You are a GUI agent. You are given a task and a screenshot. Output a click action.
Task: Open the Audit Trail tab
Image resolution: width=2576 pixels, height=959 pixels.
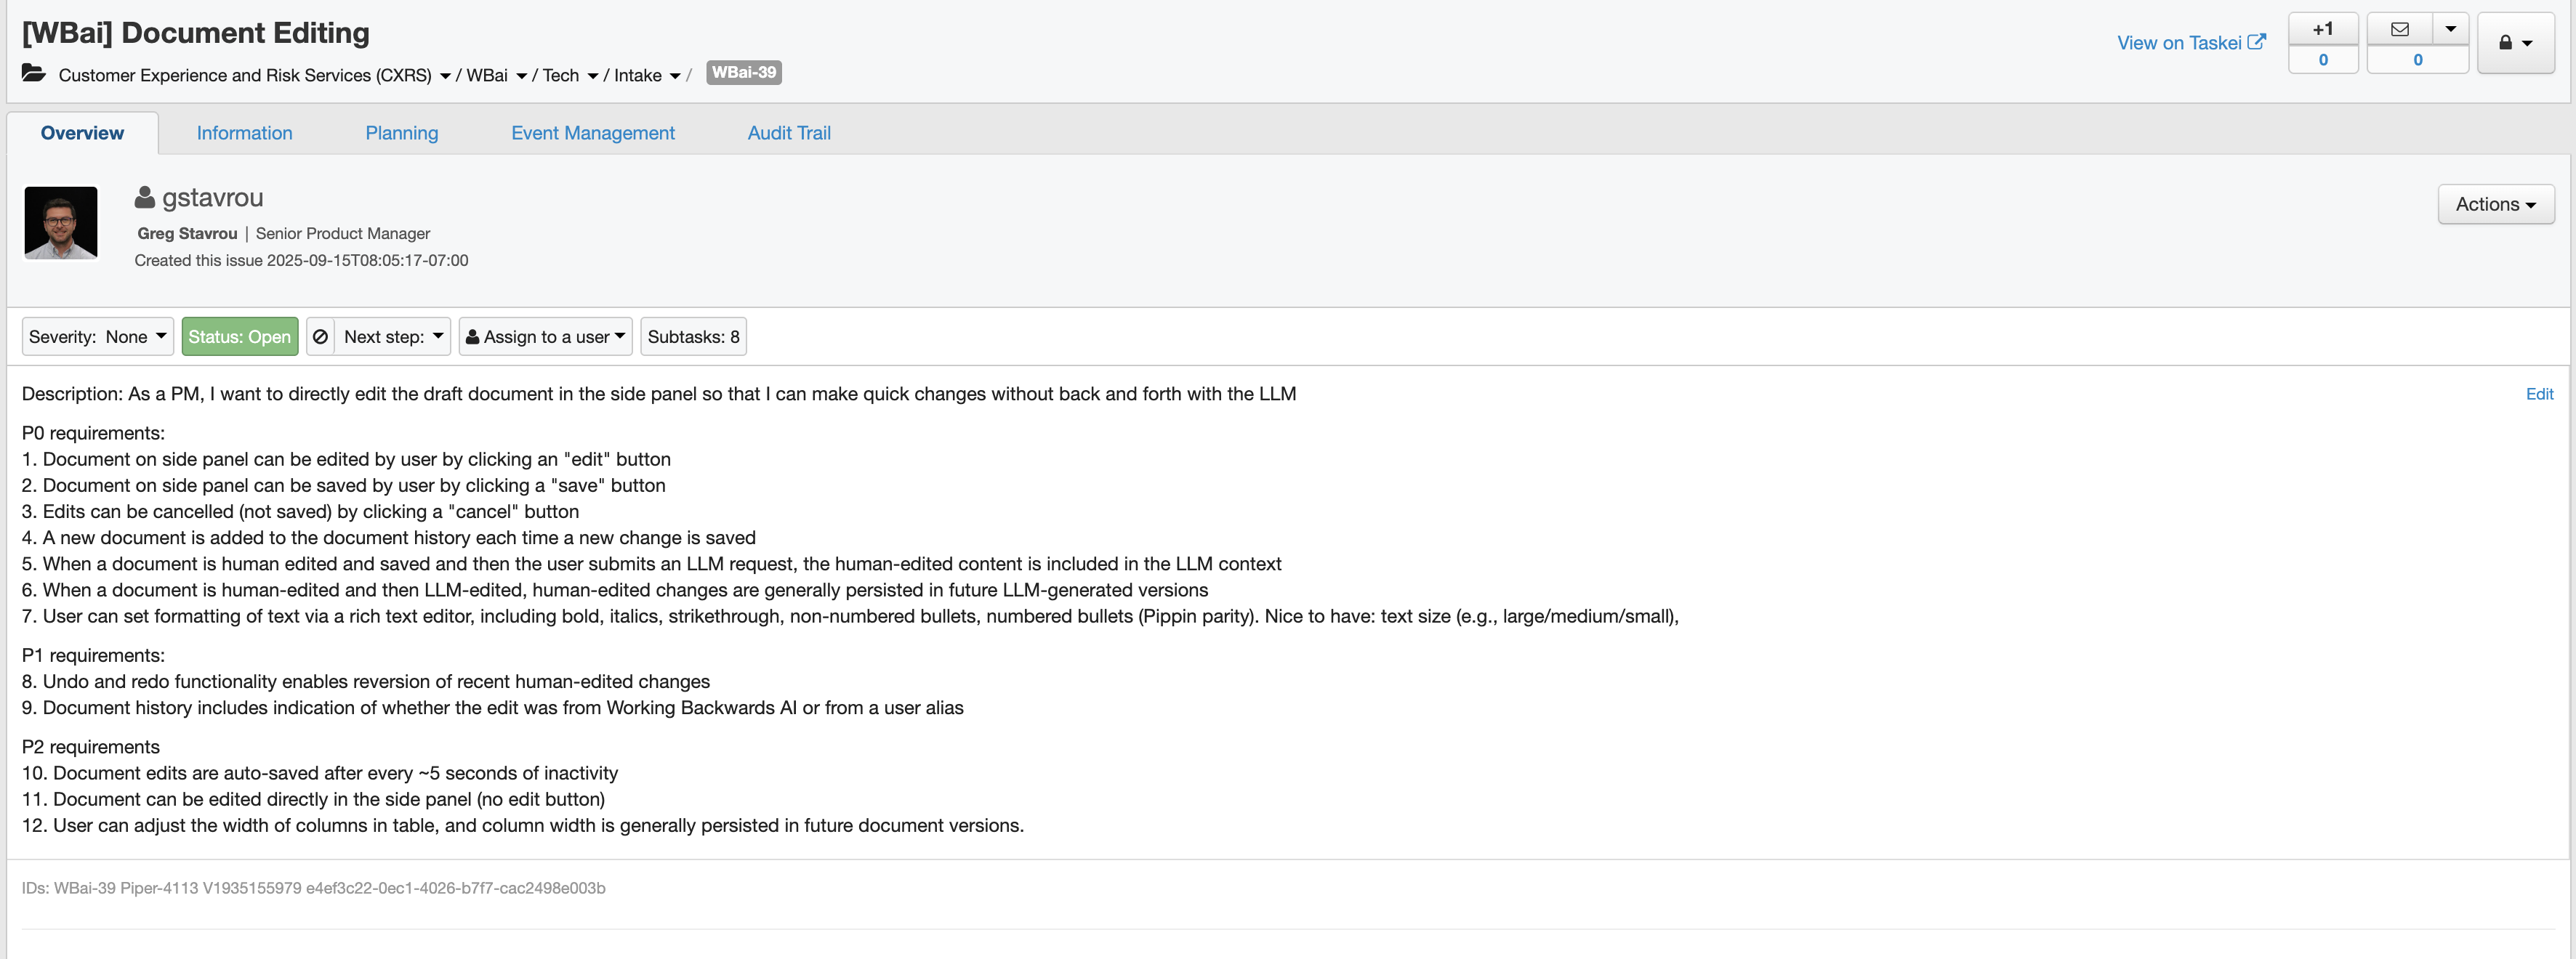[x=788, y=133]
